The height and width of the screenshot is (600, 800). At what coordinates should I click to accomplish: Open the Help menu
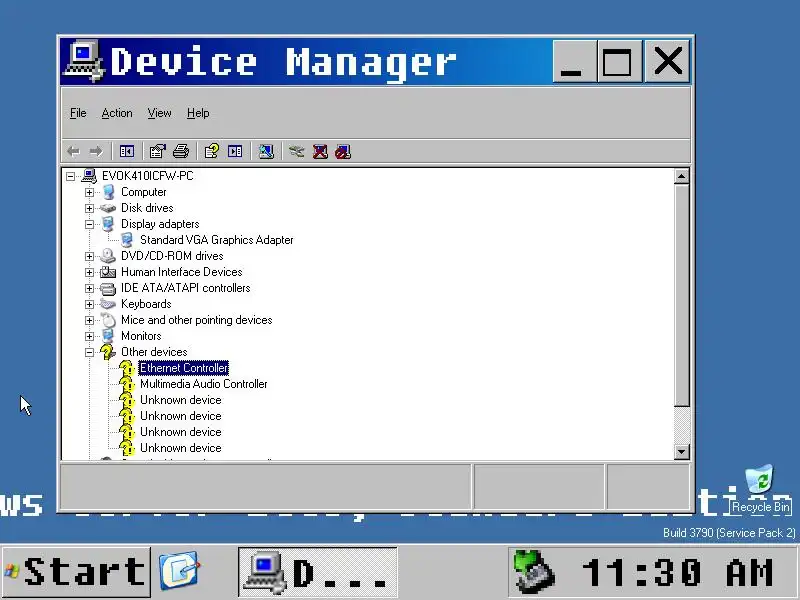point(198,113)
